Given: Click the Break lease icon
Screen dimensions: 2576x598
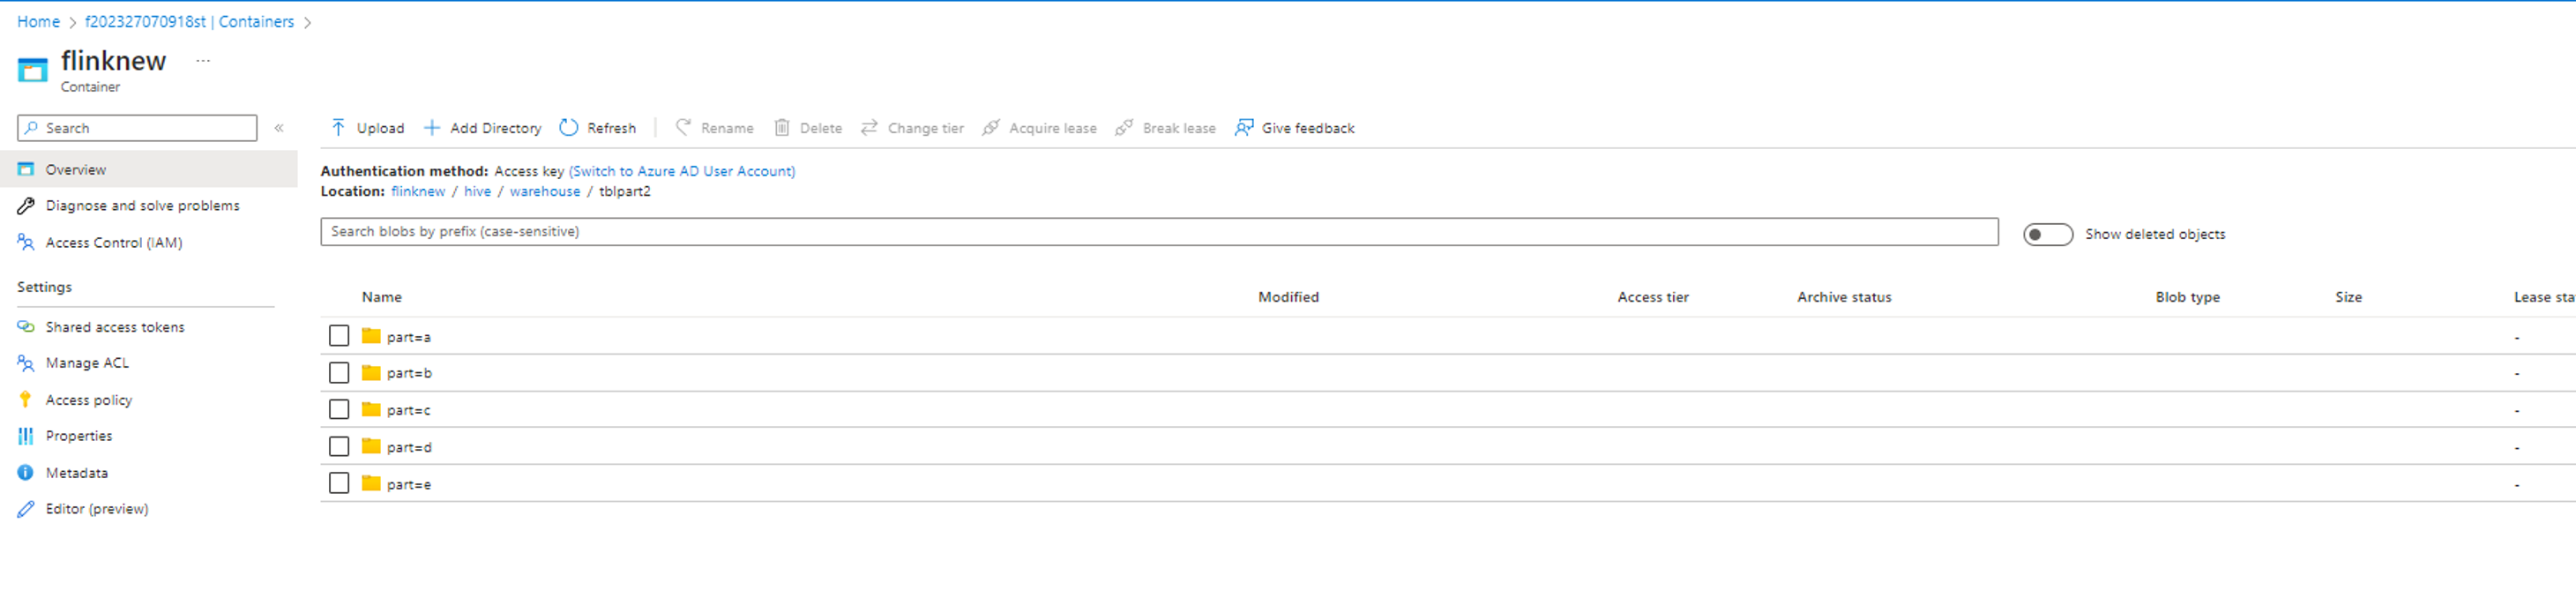Looking at the screenshot, I should 1124,127.
